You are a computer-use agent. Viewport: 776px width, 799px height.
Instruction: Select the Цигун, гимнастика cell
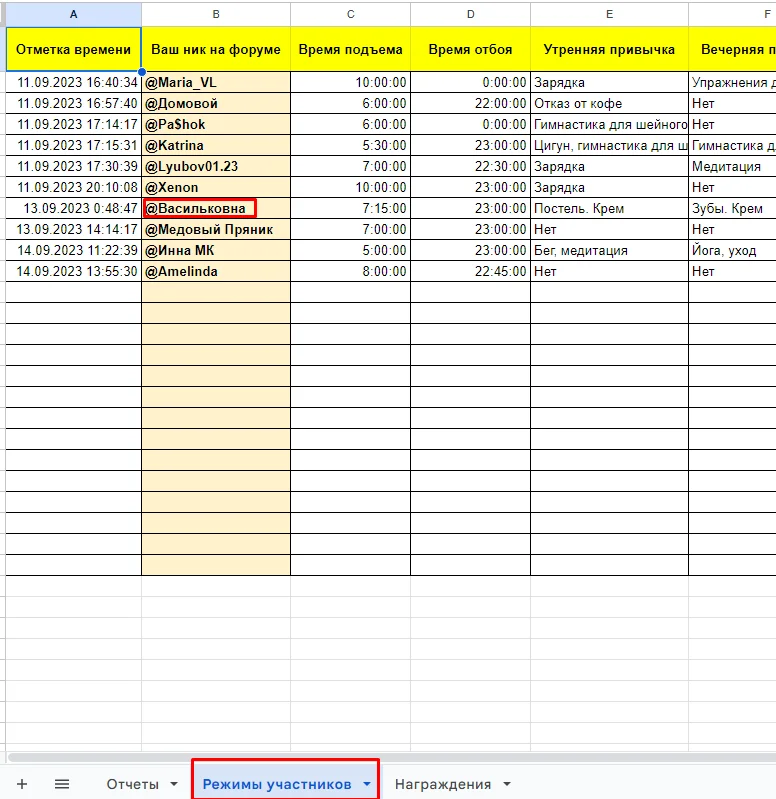[609, 145]
